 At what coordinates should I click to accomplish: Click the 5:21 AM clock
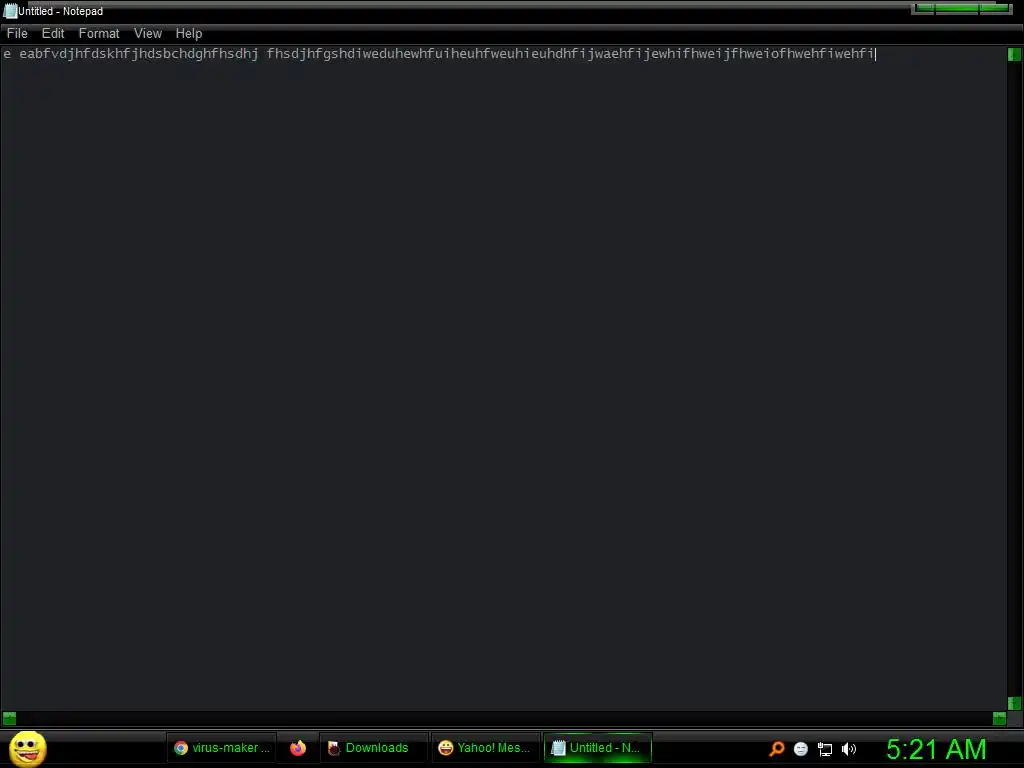pos(936,749)
